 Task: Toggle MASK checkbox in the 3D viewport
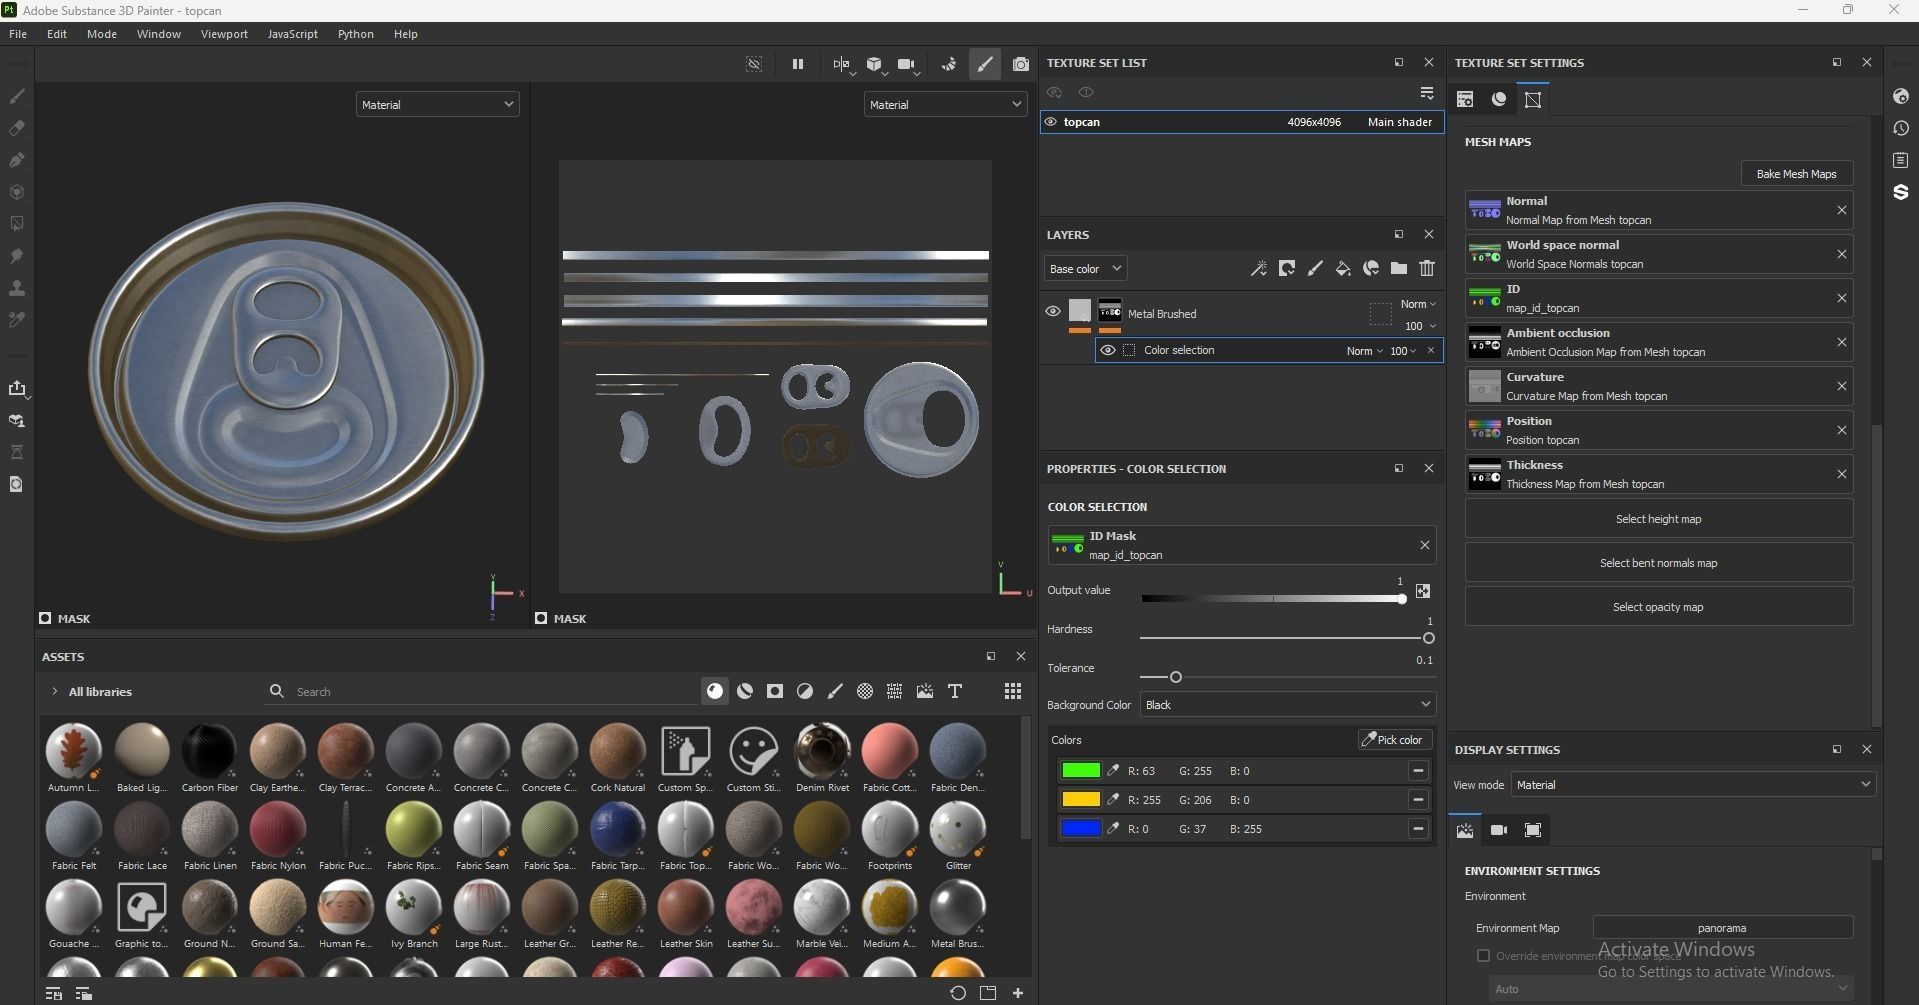point(45,618)
